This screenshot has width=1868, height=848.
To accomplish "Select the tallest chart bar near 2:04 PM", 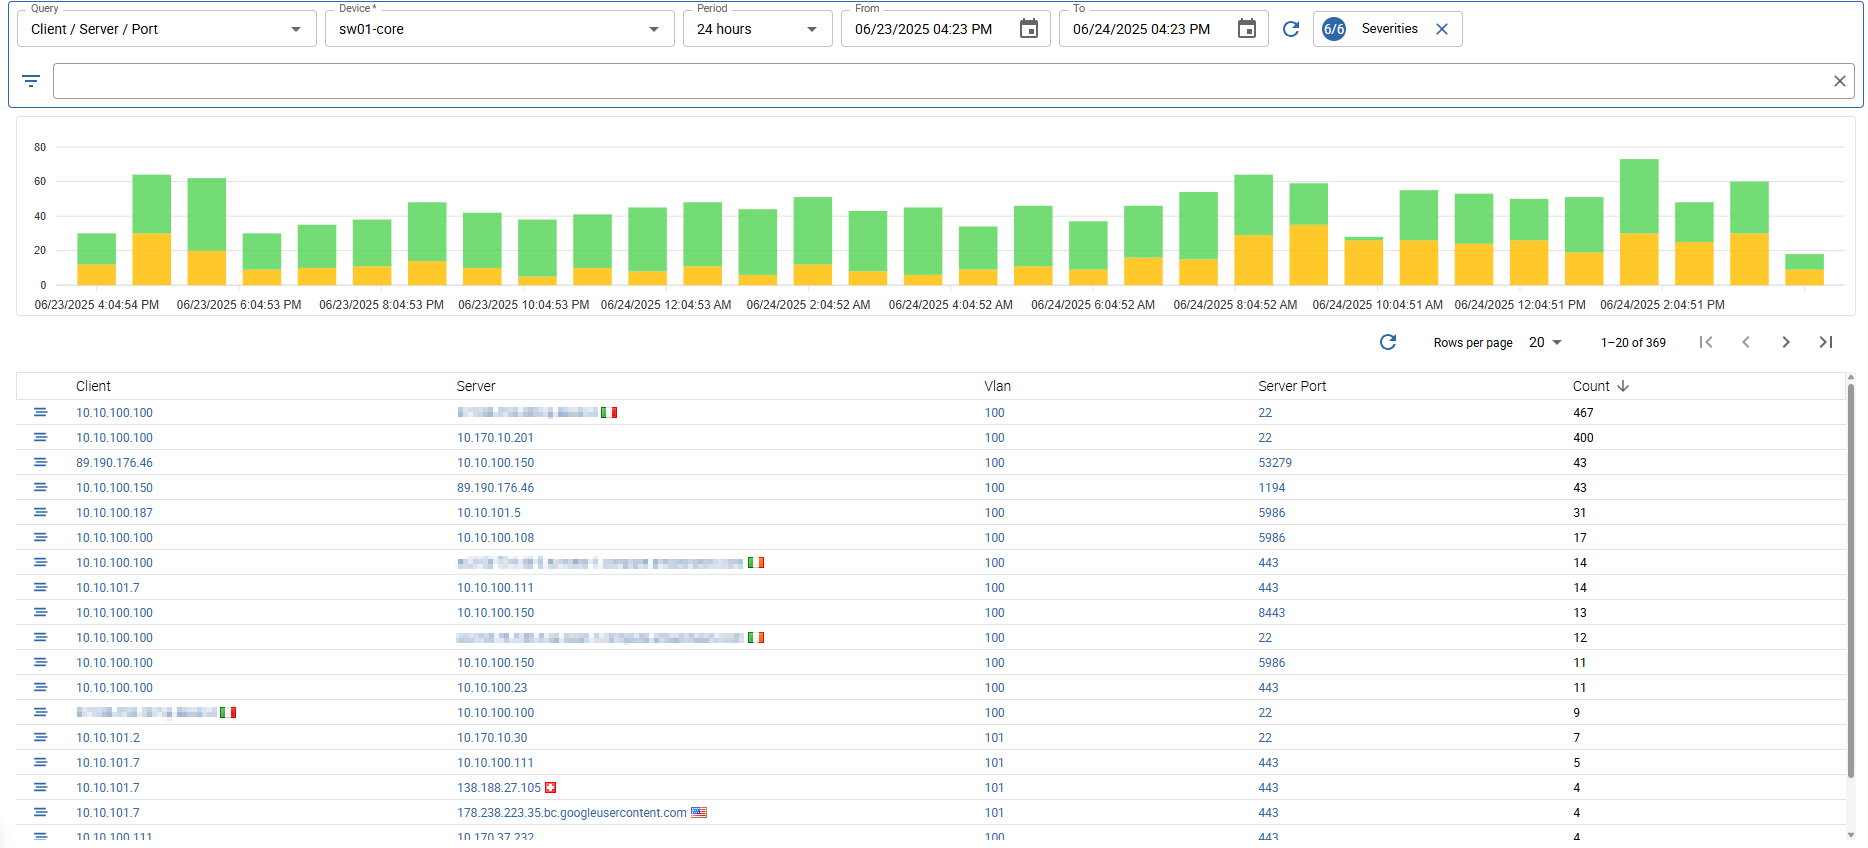I will 1639,222.
